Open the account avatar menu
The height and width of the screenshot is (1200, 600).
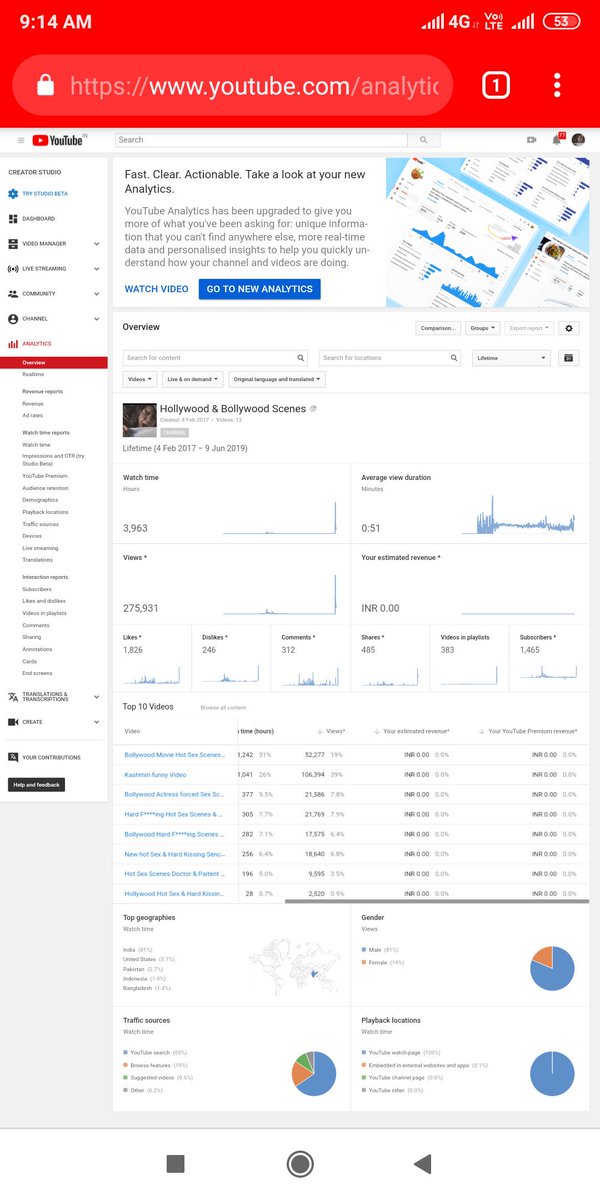click(x=578, y=140)
